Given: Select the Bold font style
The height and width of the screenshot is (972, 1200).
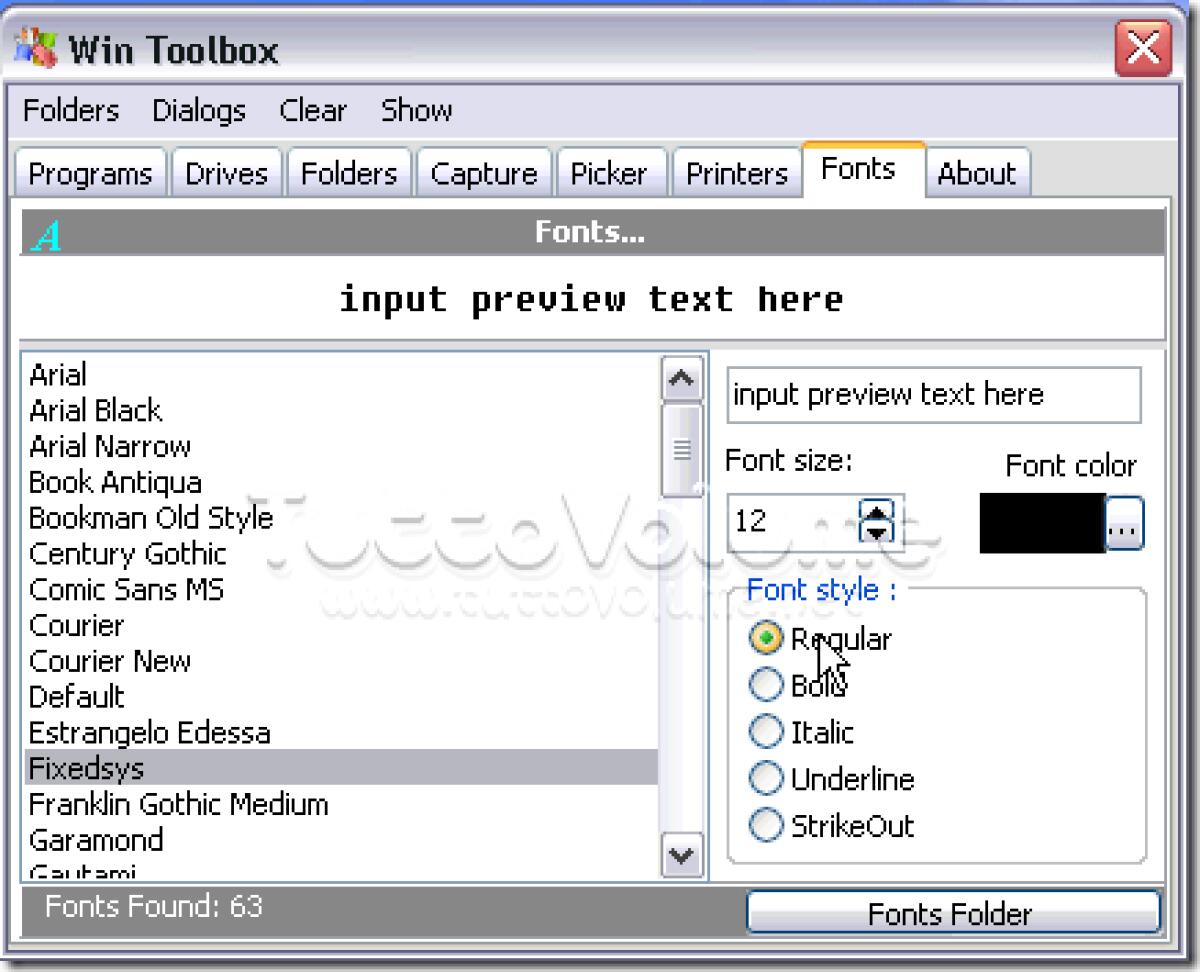Looking at the screenshot, I should point(798,685).
